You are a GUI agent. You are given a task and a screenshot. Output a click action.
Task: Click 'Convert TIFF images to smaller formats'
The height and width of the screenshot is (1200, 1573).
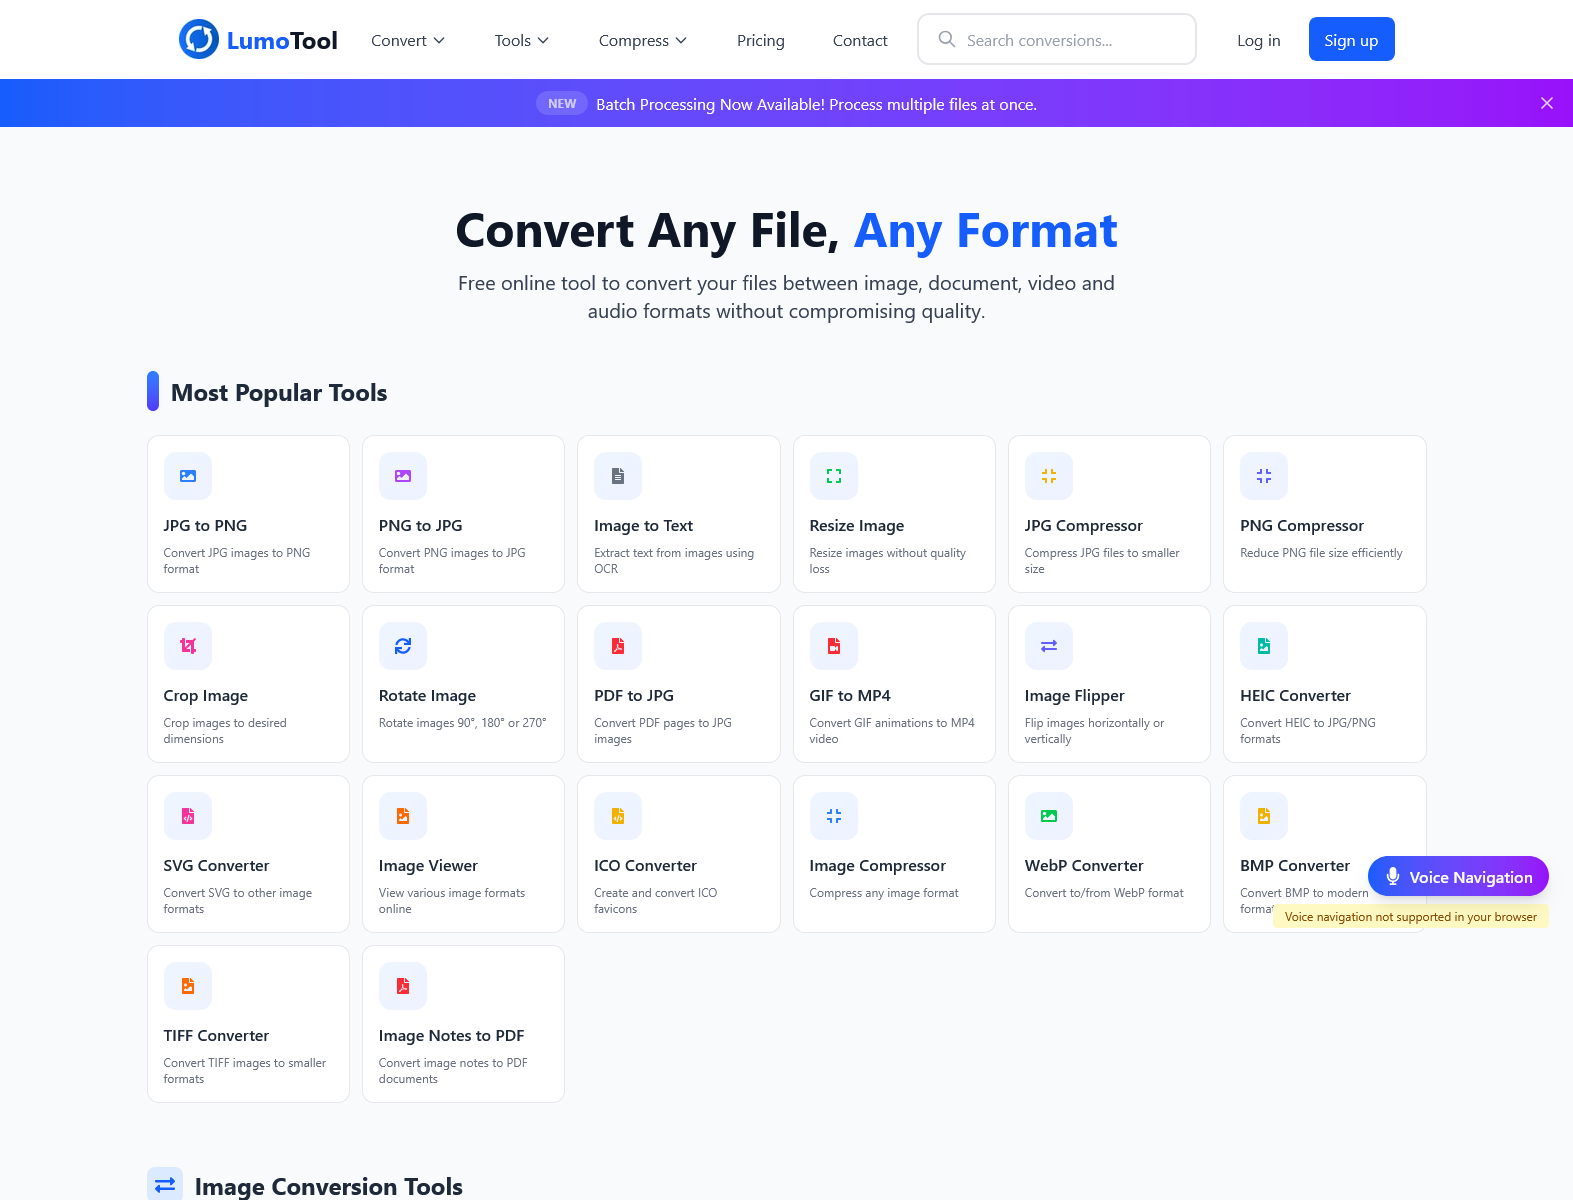coord(245,1071)
